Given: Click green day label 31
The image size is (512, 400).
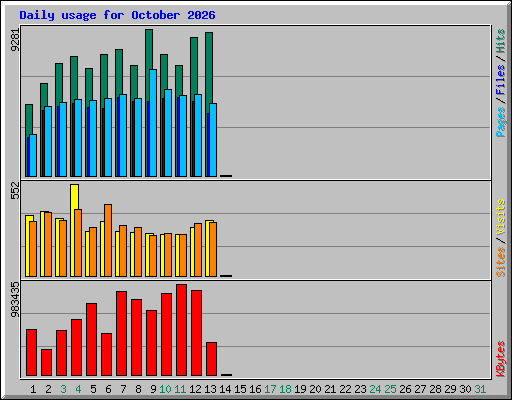Looking at the screenshot, I should point(480,389).
